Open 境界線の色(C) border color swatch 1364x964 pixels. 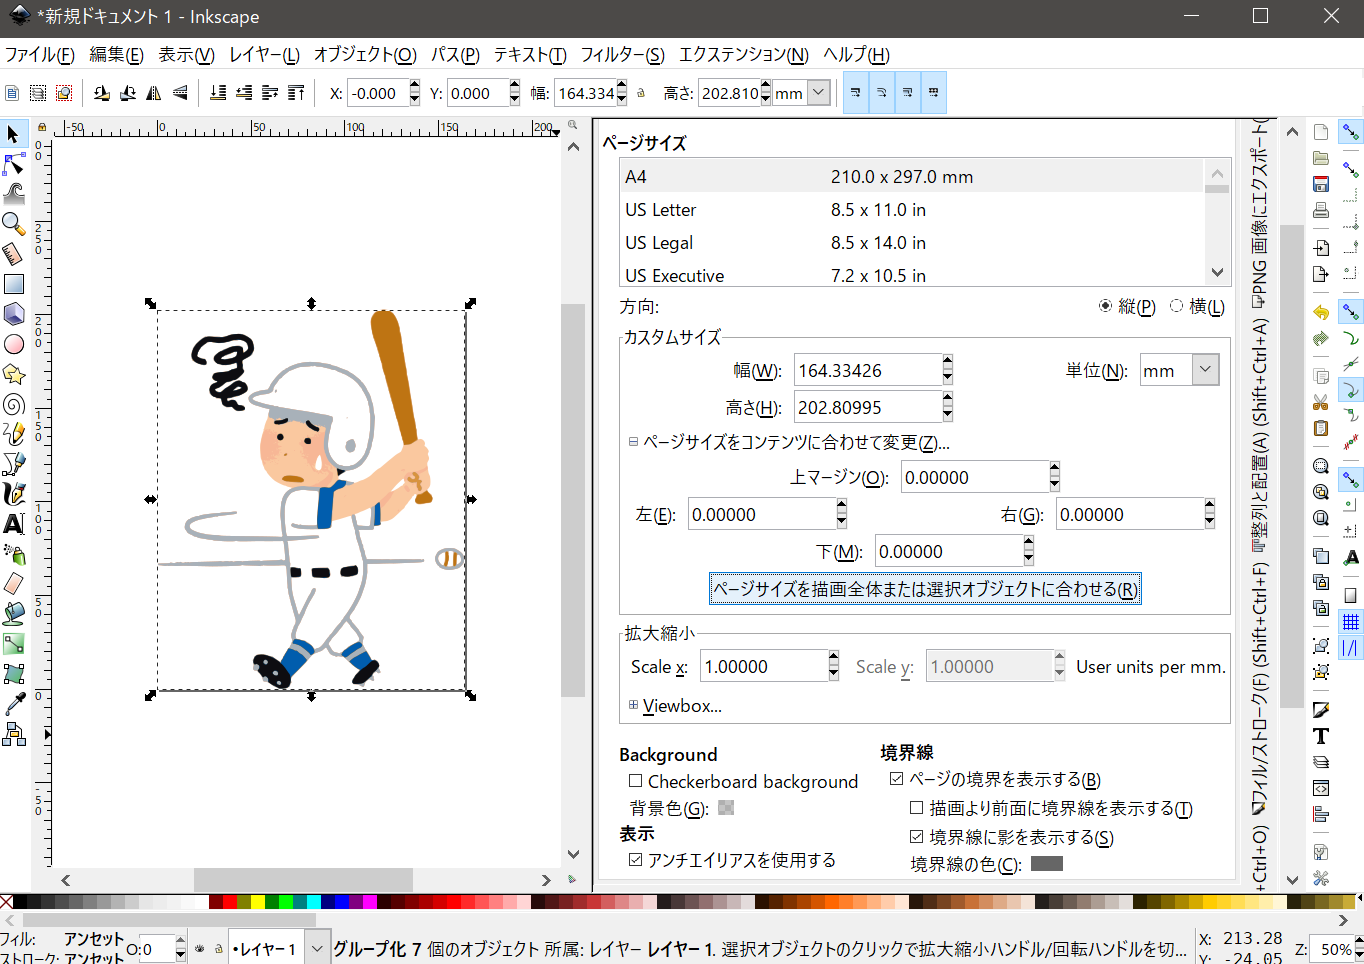click(x=1046, y=863)
